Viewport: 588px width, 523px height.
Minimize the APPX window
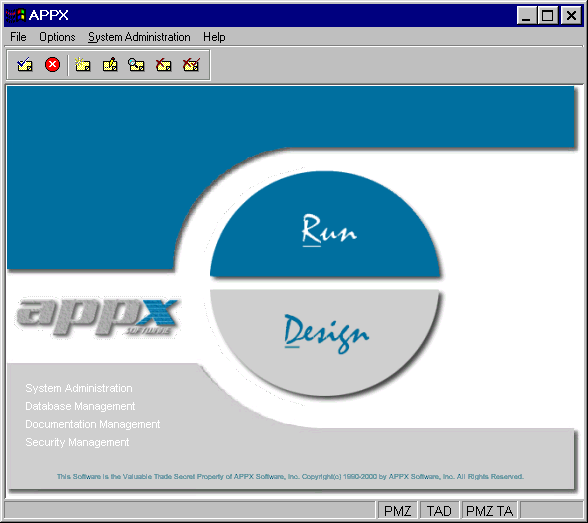[526, 15]
